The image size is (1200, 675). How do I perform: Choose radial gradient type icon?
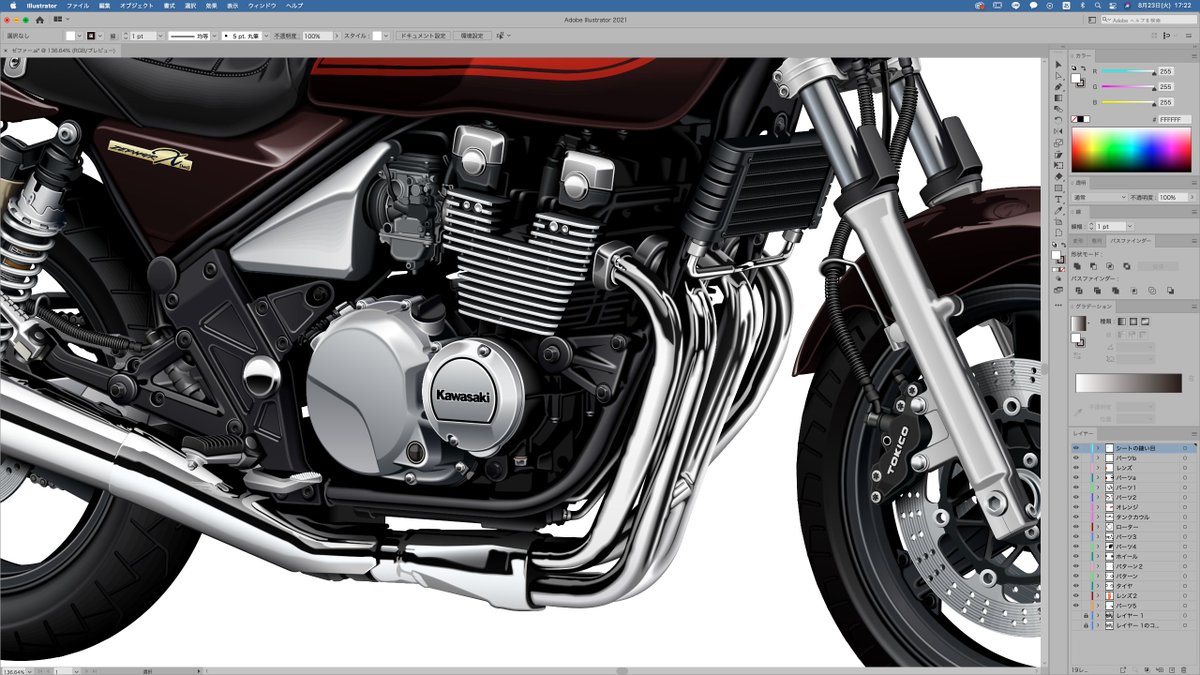coord(1133,321)
